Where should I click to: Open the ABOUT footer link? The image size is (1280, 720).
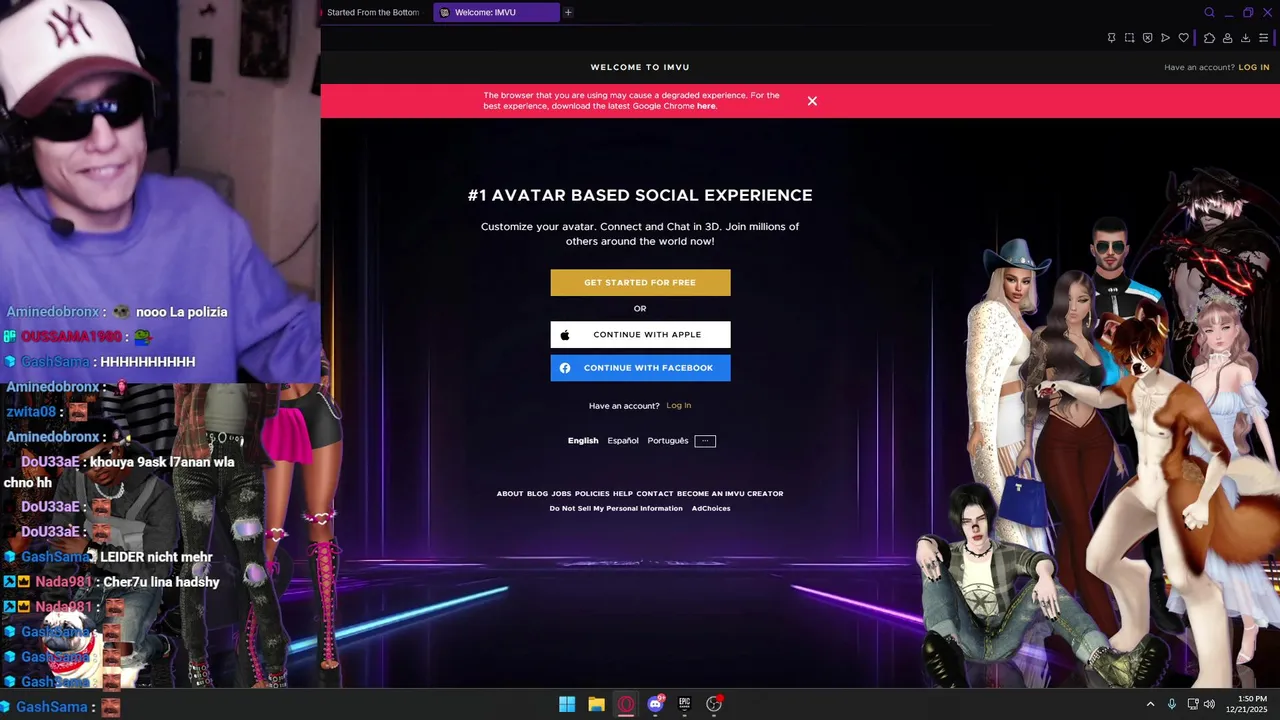pyautogui.click(x=510, y=494)
